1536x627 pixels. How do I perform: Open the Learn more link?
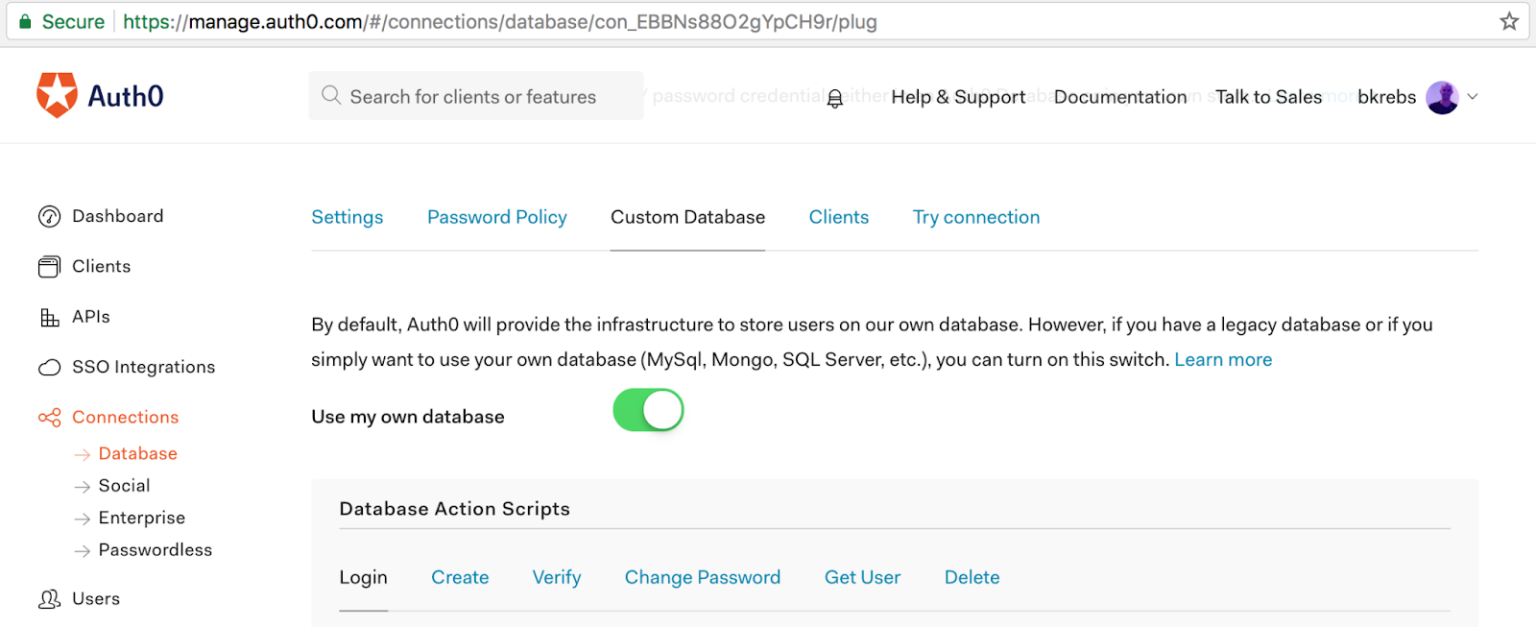click(1222, 359)
